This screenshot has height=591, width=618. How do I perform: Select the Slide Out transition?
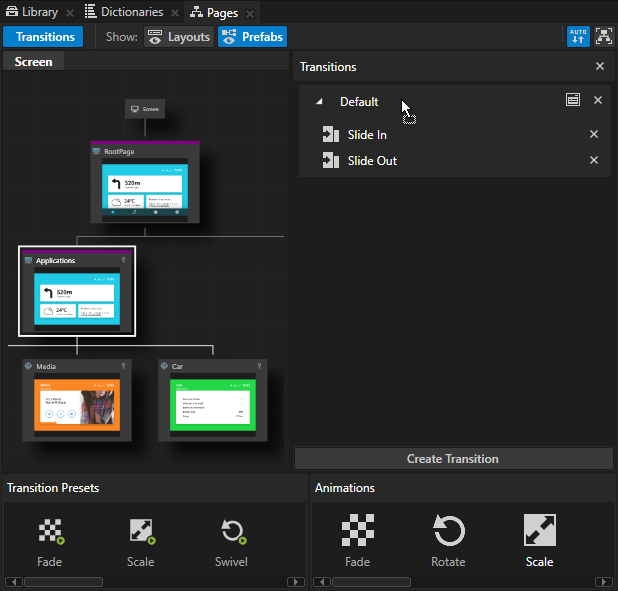click(x=372, y=161)
